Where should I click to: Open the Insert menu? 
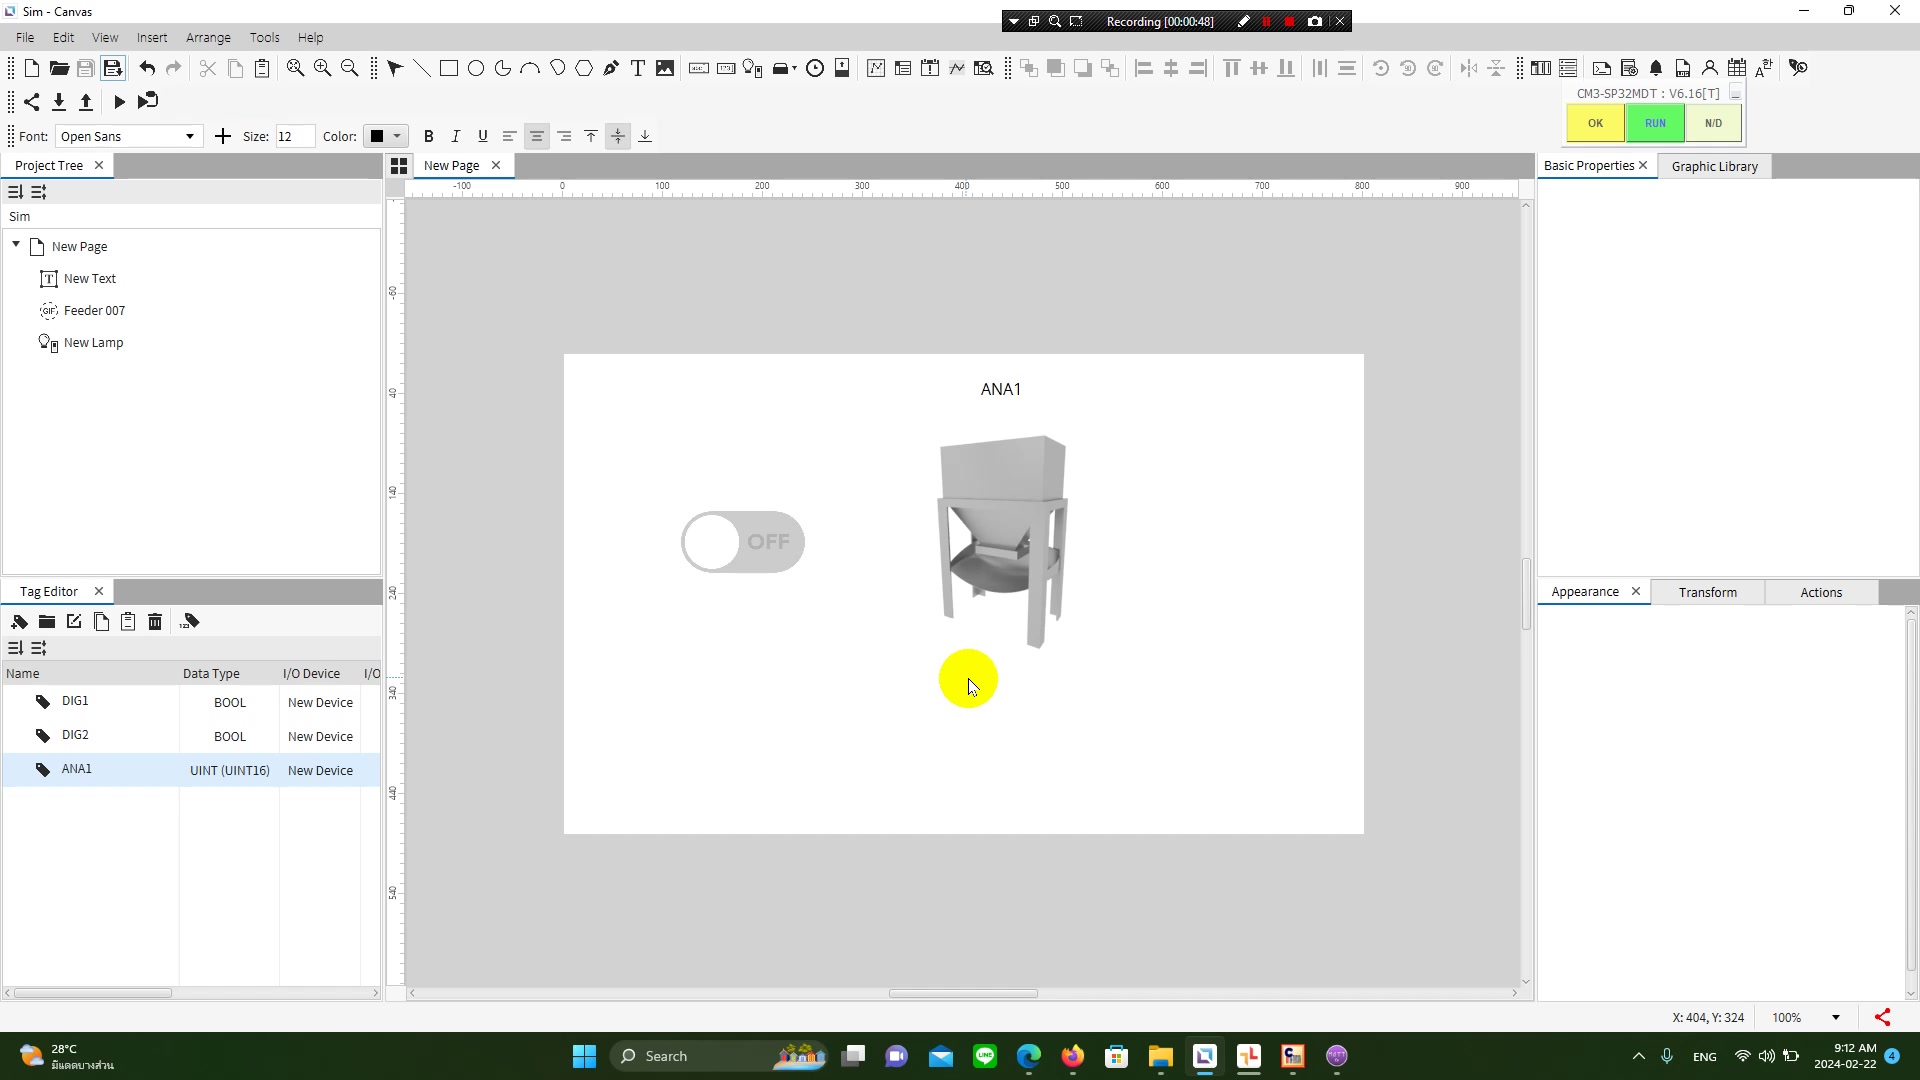pos(152,37)
